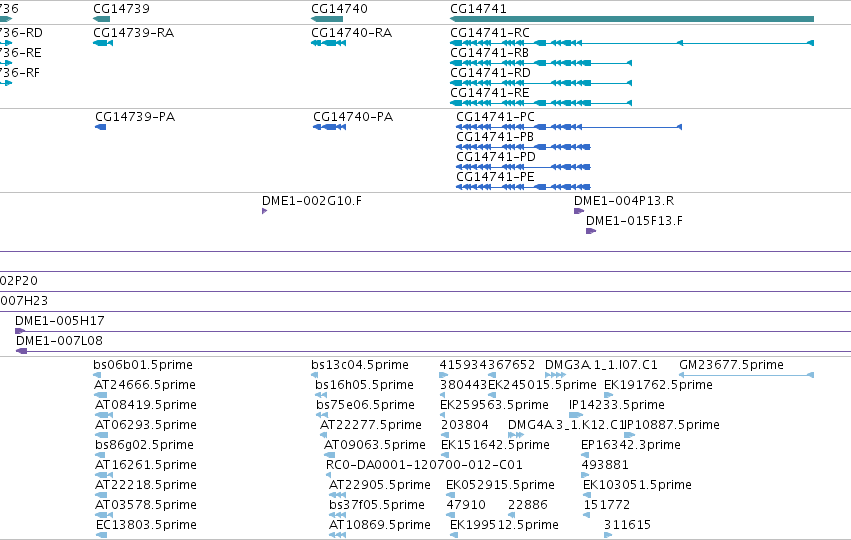Screen dimensions: 851x540
Task: Choose the bs37f05.5prime EST label
Action: pos(377,505)
